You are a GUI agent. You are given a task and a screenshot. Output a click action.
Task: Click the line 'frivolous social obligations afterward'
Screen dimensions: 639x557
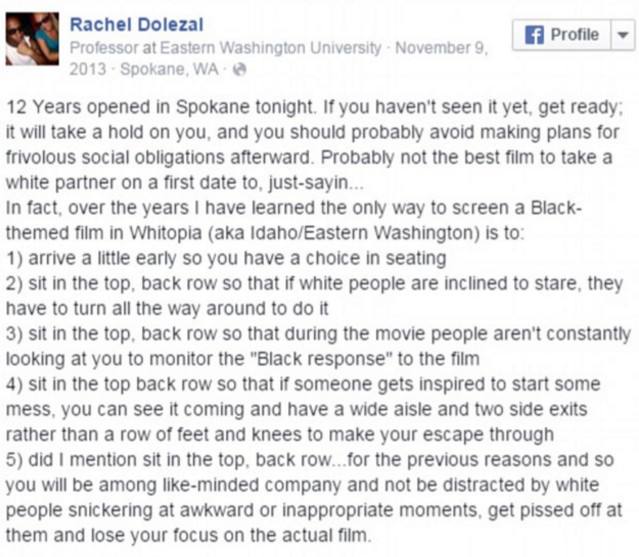click(158, 158)
